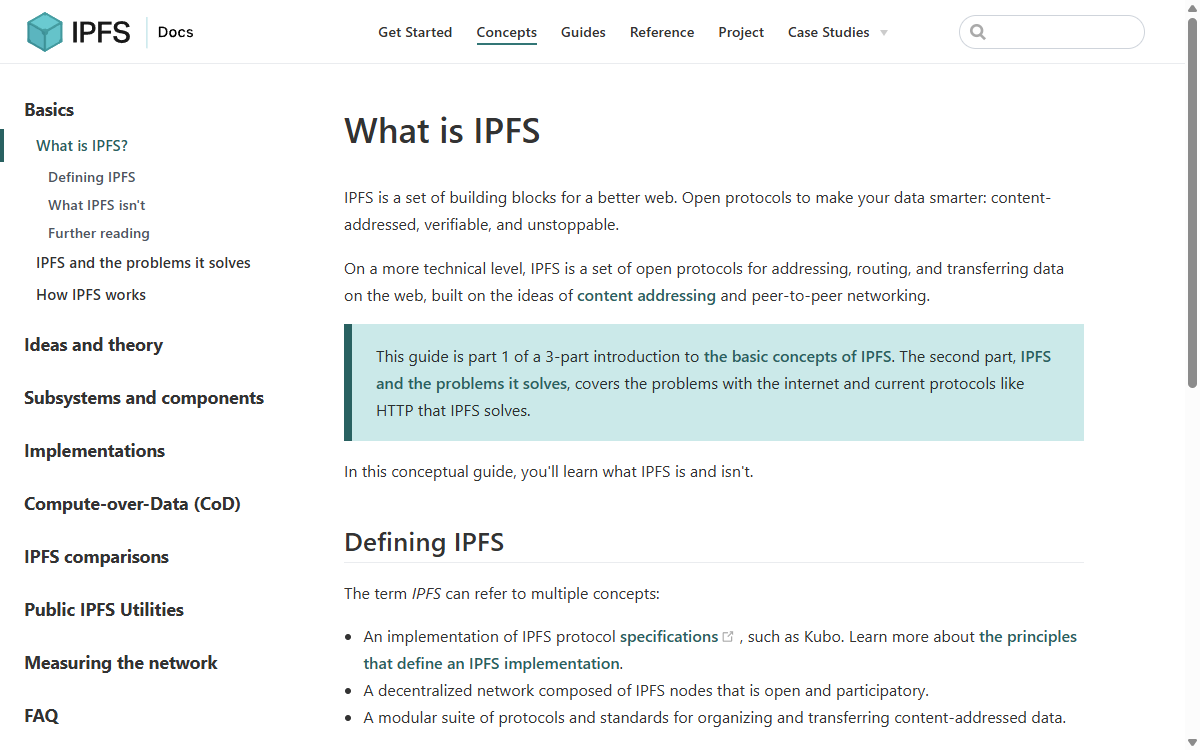This screenshot has height=750, width=1200.
Task: Open IPFS and the problems it solves sidebar page
Action: click(x=143, y=263)
